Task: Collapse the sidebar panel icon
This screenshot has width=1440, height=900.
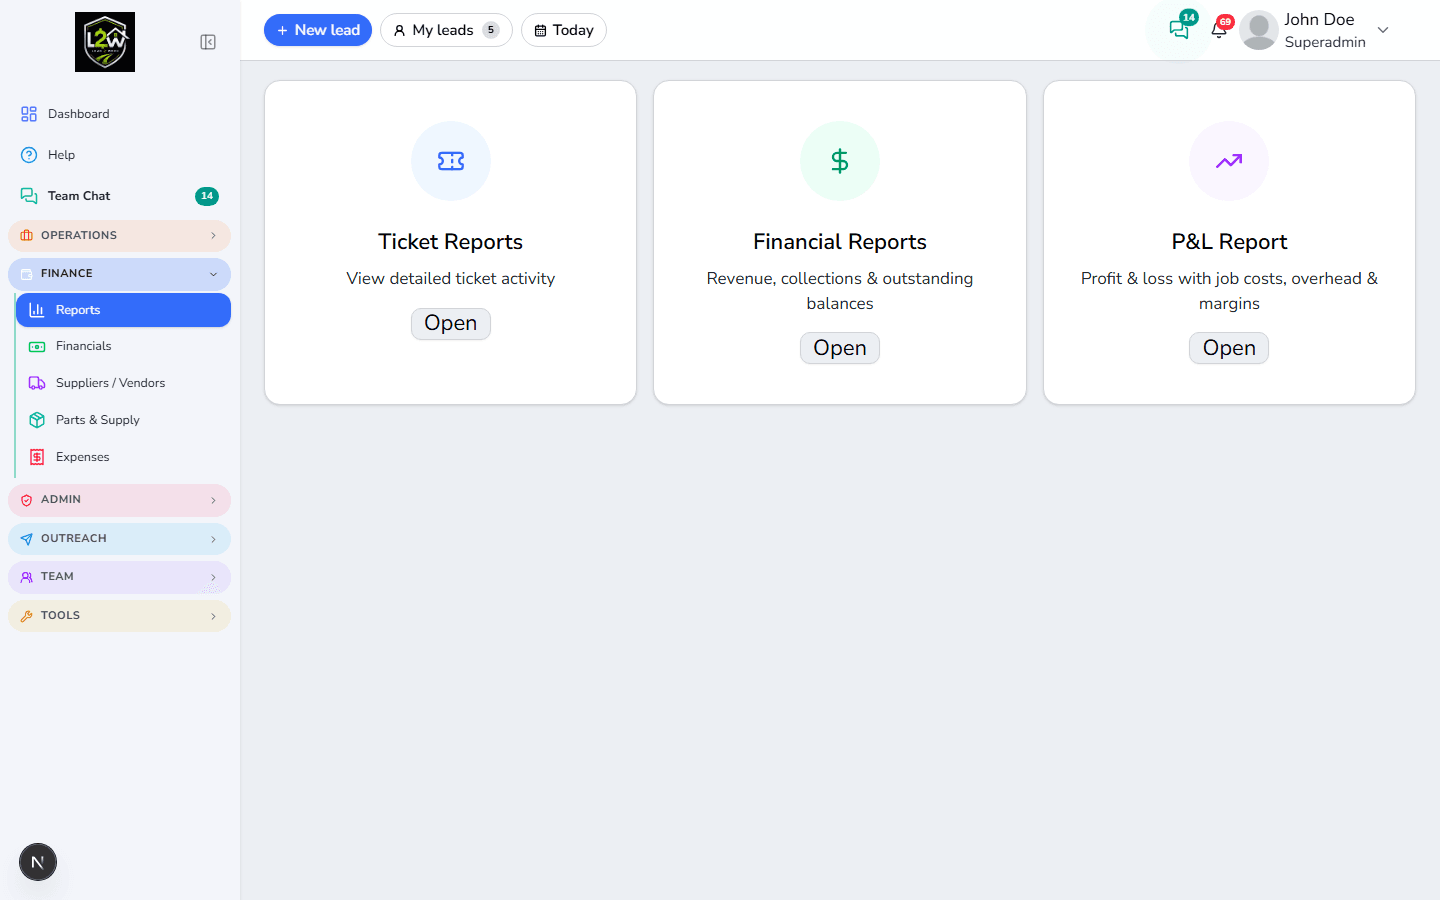Action: 208,42
